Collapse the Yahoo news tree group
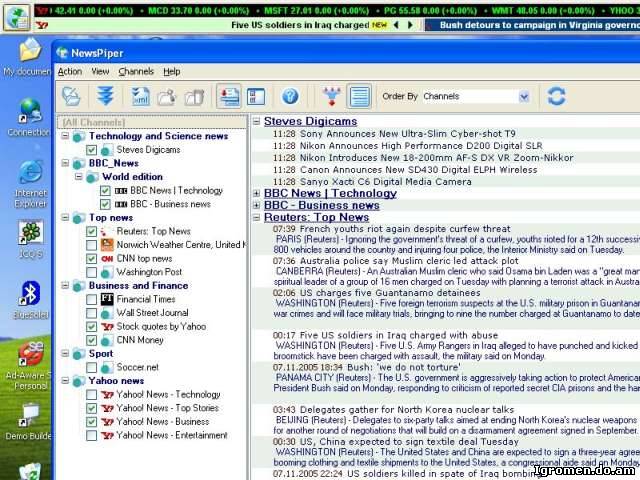The image size is (640, 480). coord(65,380)
